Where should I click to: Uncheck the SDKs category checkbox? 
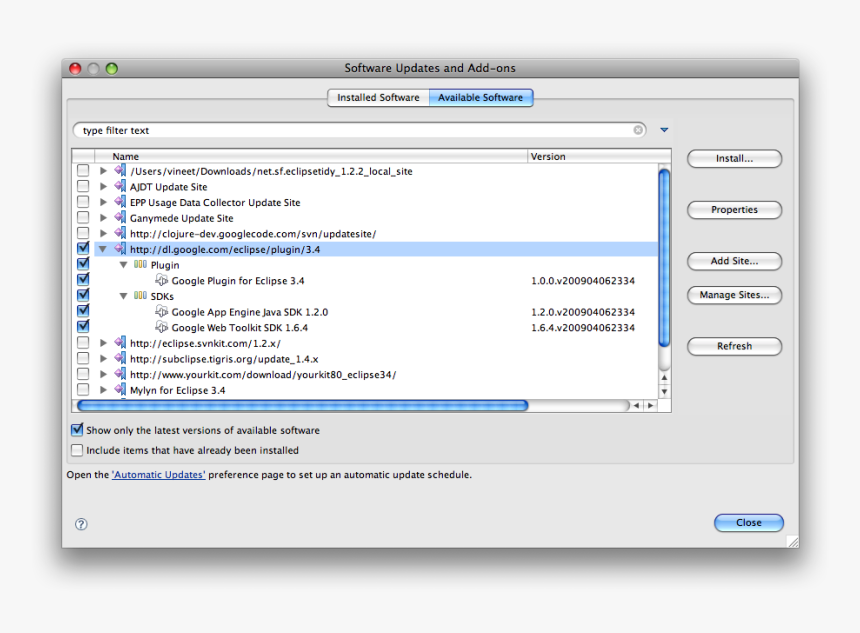(x=83, y=295)
